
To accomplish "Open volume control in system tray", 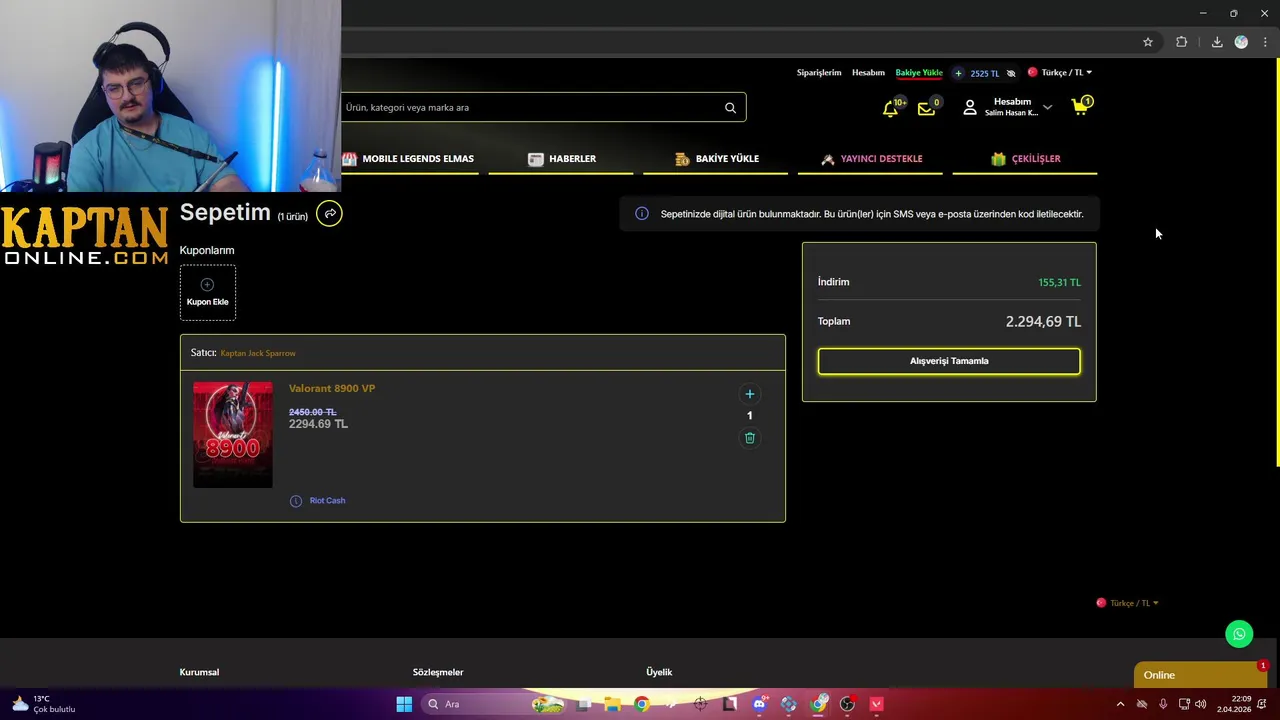I will coord(1200,704).
